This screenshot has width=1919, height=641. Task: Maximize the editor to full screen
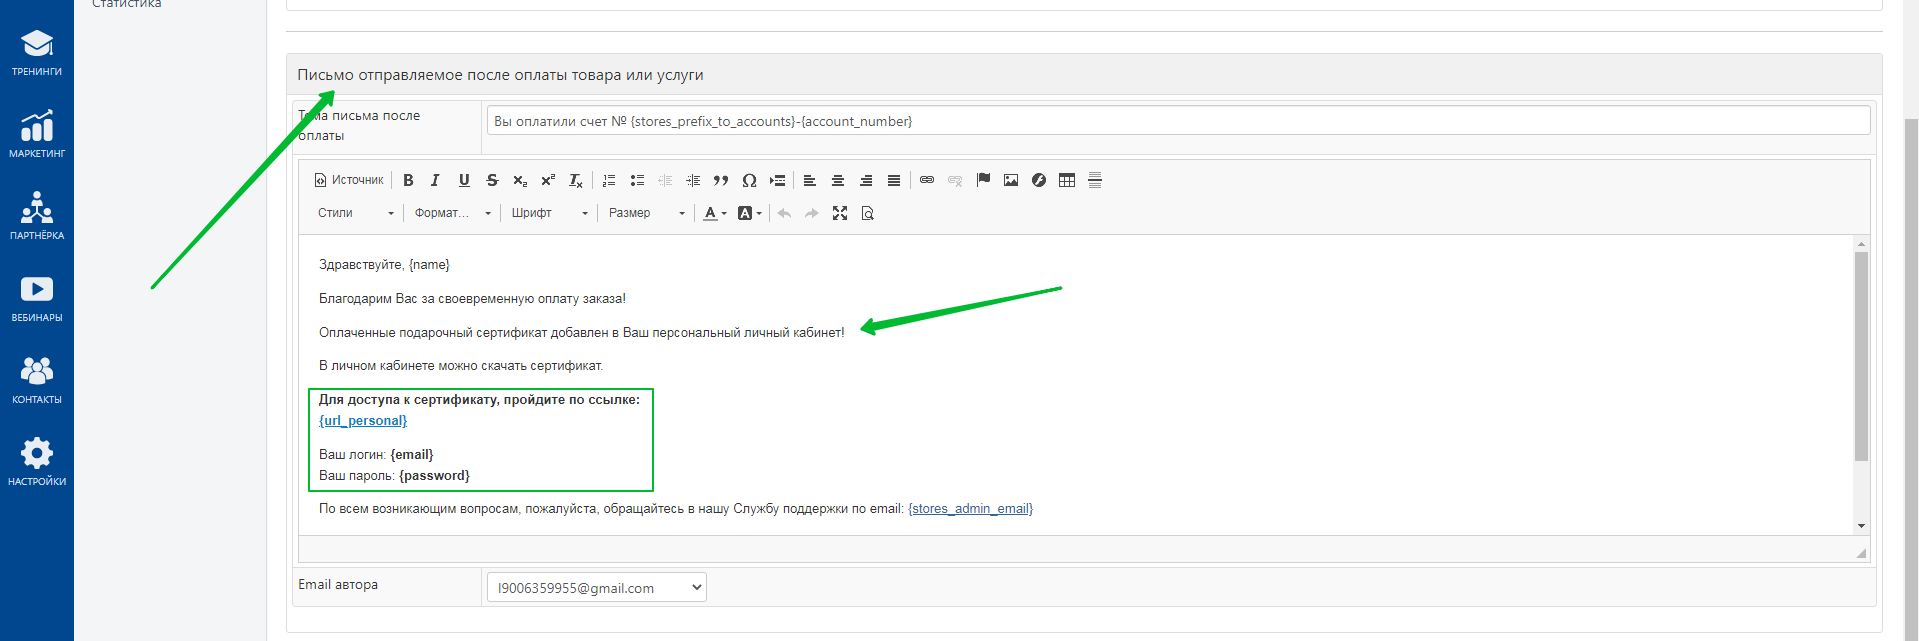840,213
